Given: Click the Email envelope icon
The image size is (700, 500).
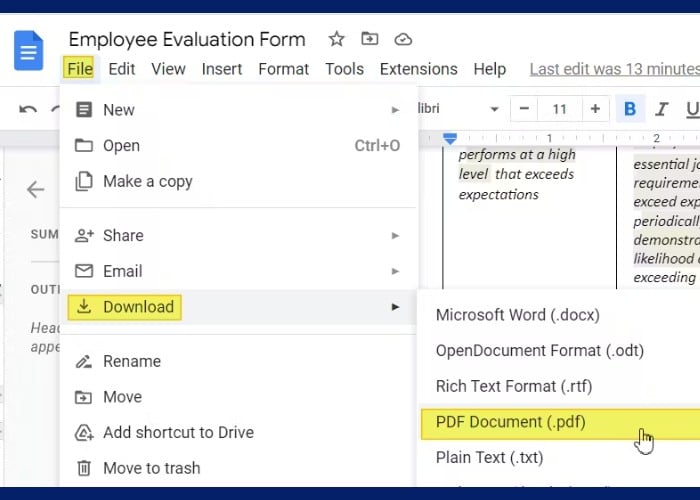Looking at the screenshot, I should [x=84, y=271].
